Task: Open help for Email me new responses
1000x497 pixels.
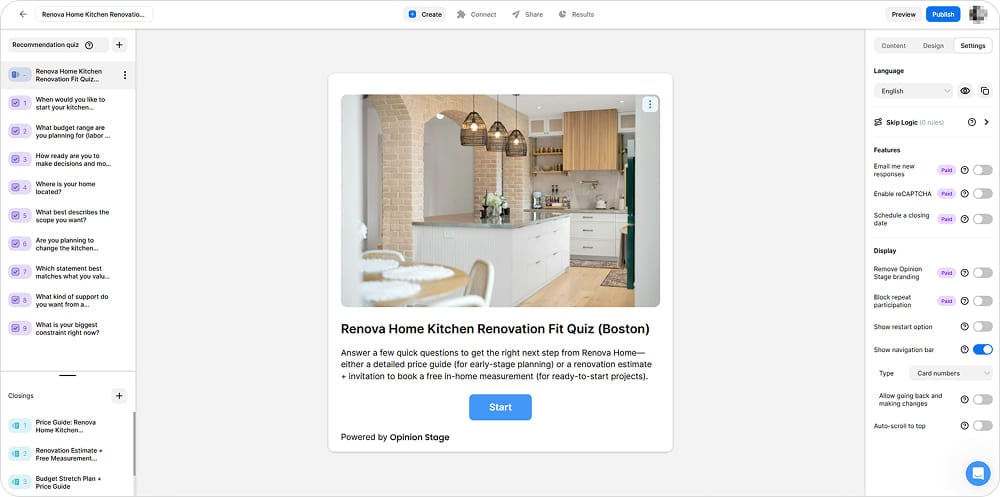Action: point(964,170)
